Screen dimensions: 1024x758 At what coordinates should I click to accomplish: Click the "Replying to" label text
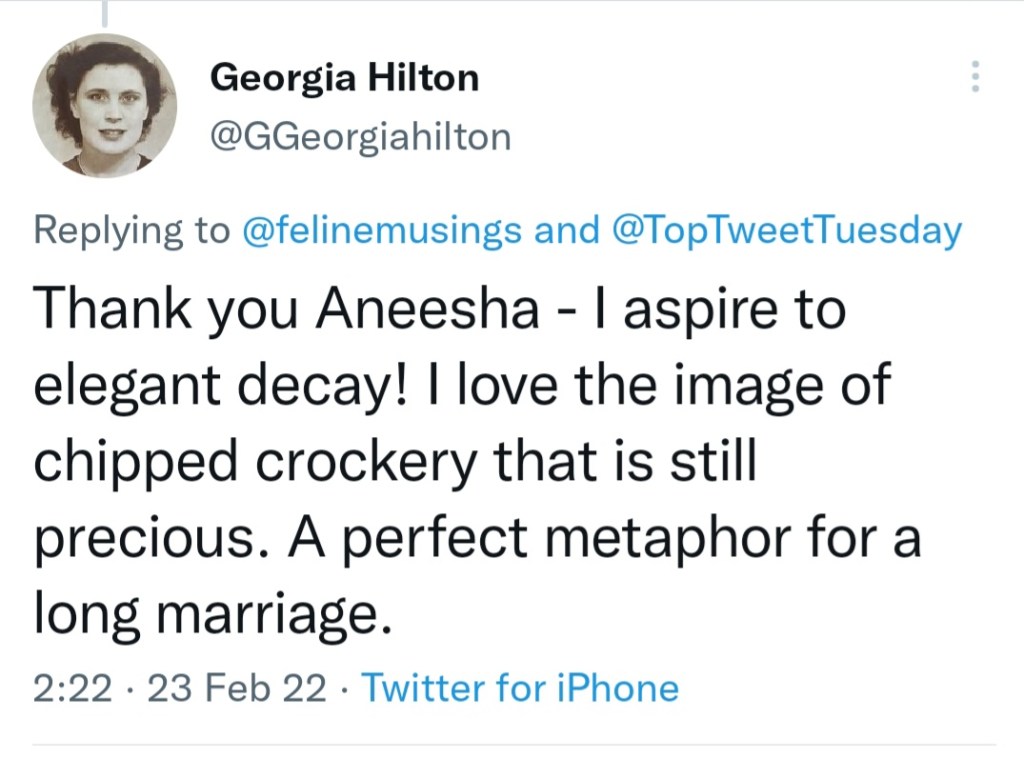pyautogui.click(x=132, y=231)
